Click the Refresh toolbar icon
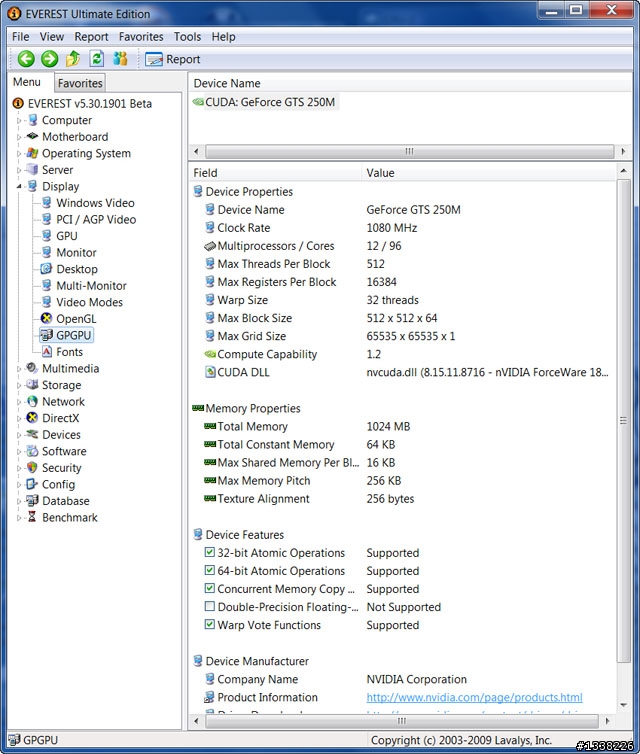The width and height of the screenshot is (640, 754). pyautogui.click(x=97, y=59)
